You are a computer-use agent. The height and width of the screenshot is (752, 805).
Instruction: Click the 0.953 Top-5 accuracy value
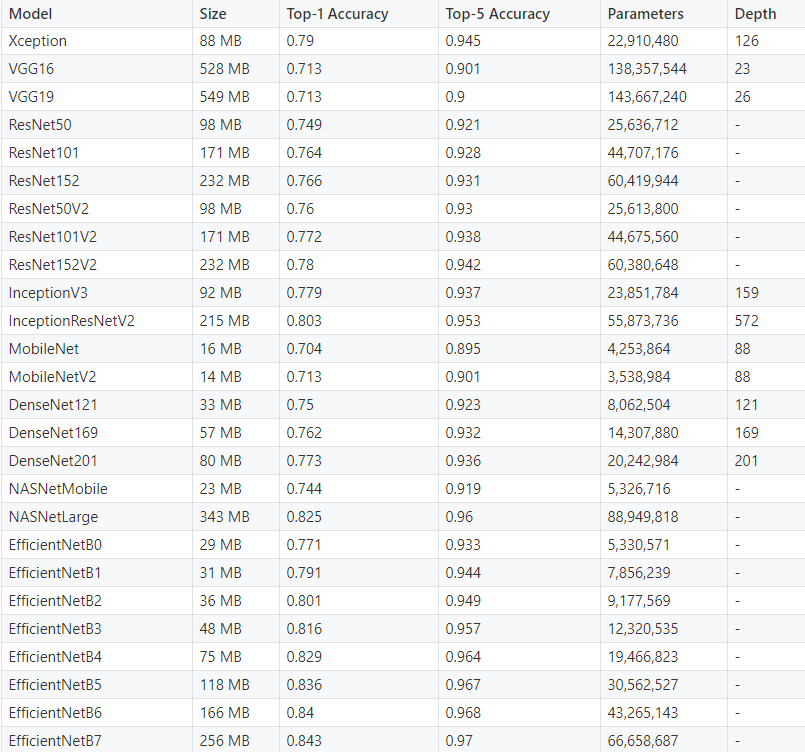(463, 321)
